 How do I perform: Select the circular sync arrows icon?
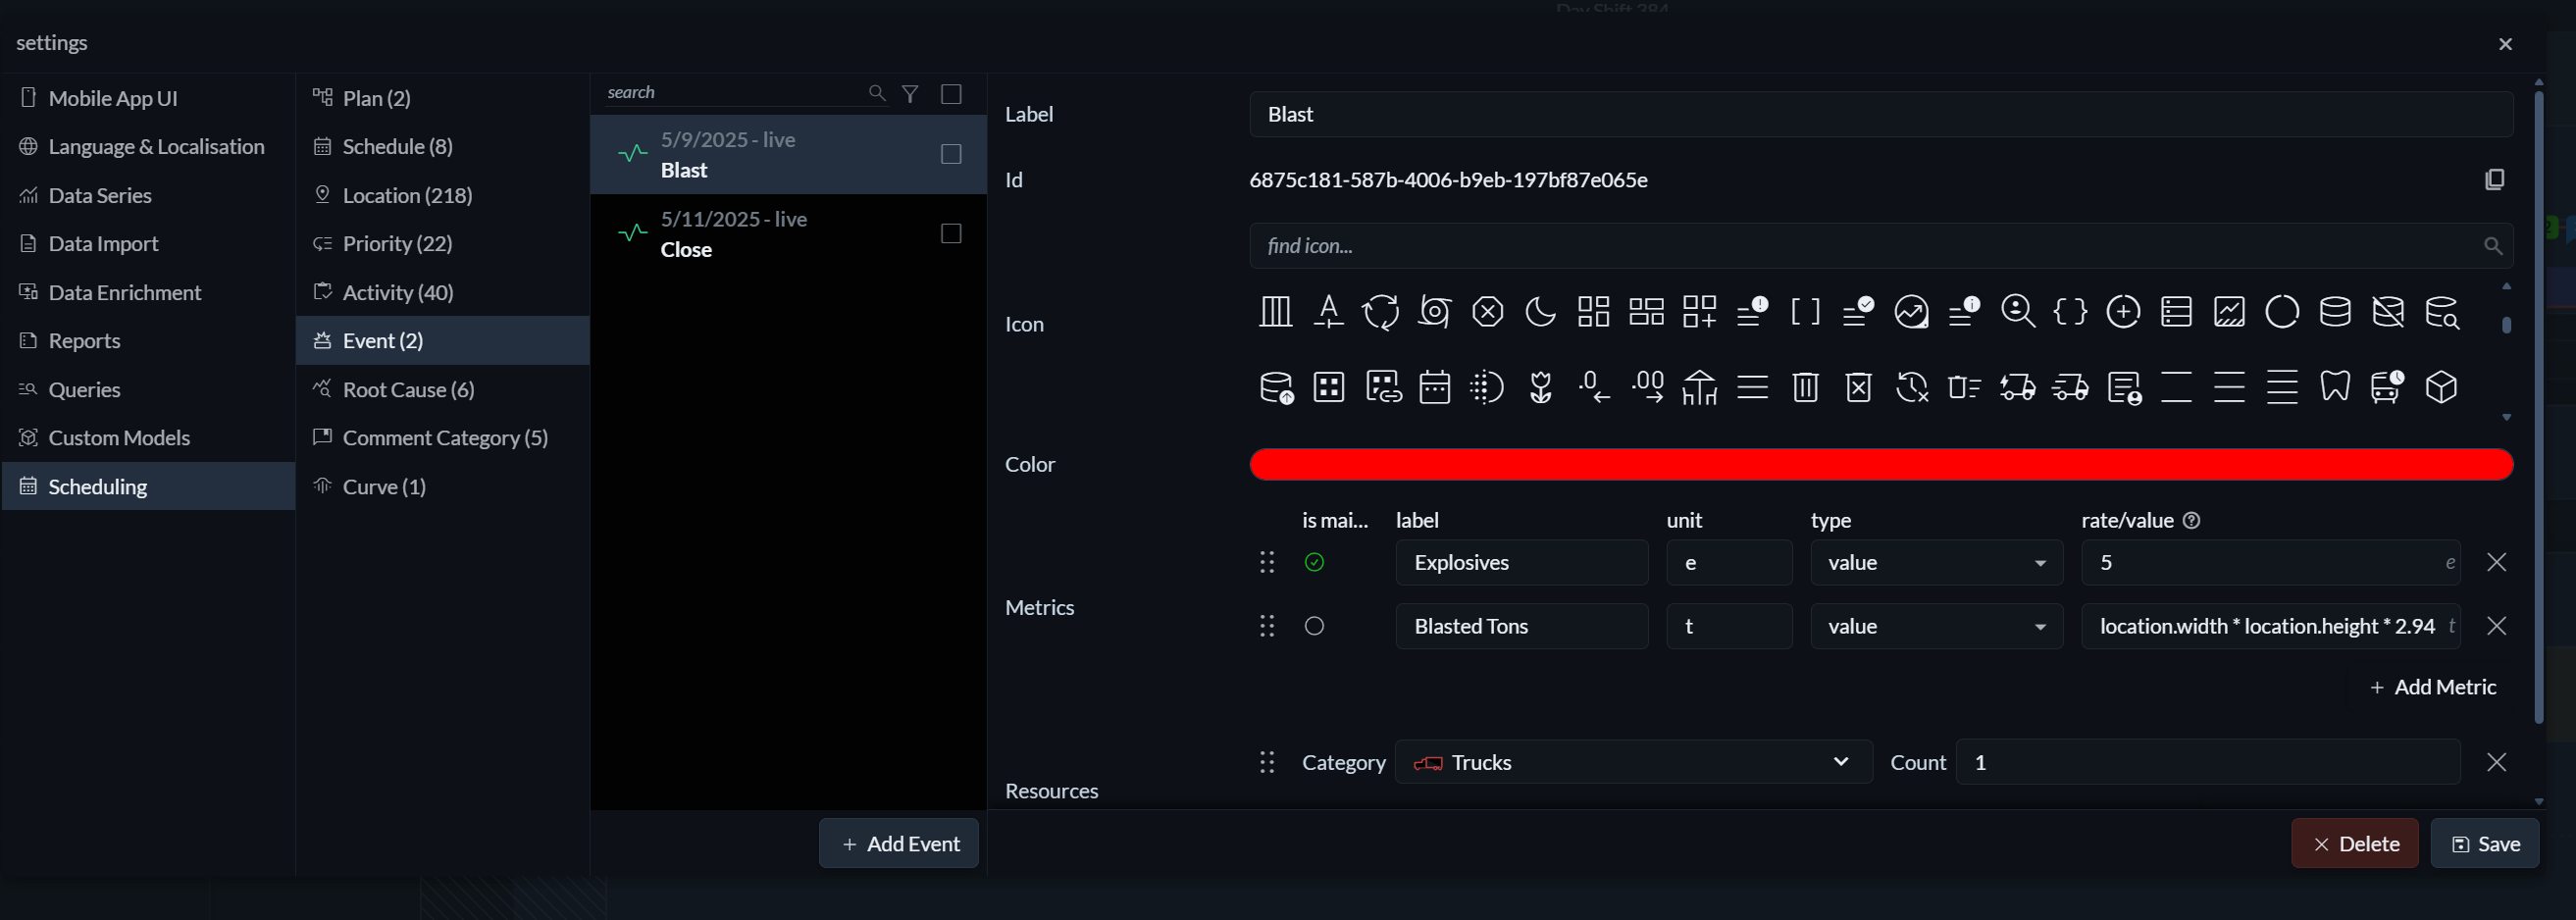(1381, 312)
